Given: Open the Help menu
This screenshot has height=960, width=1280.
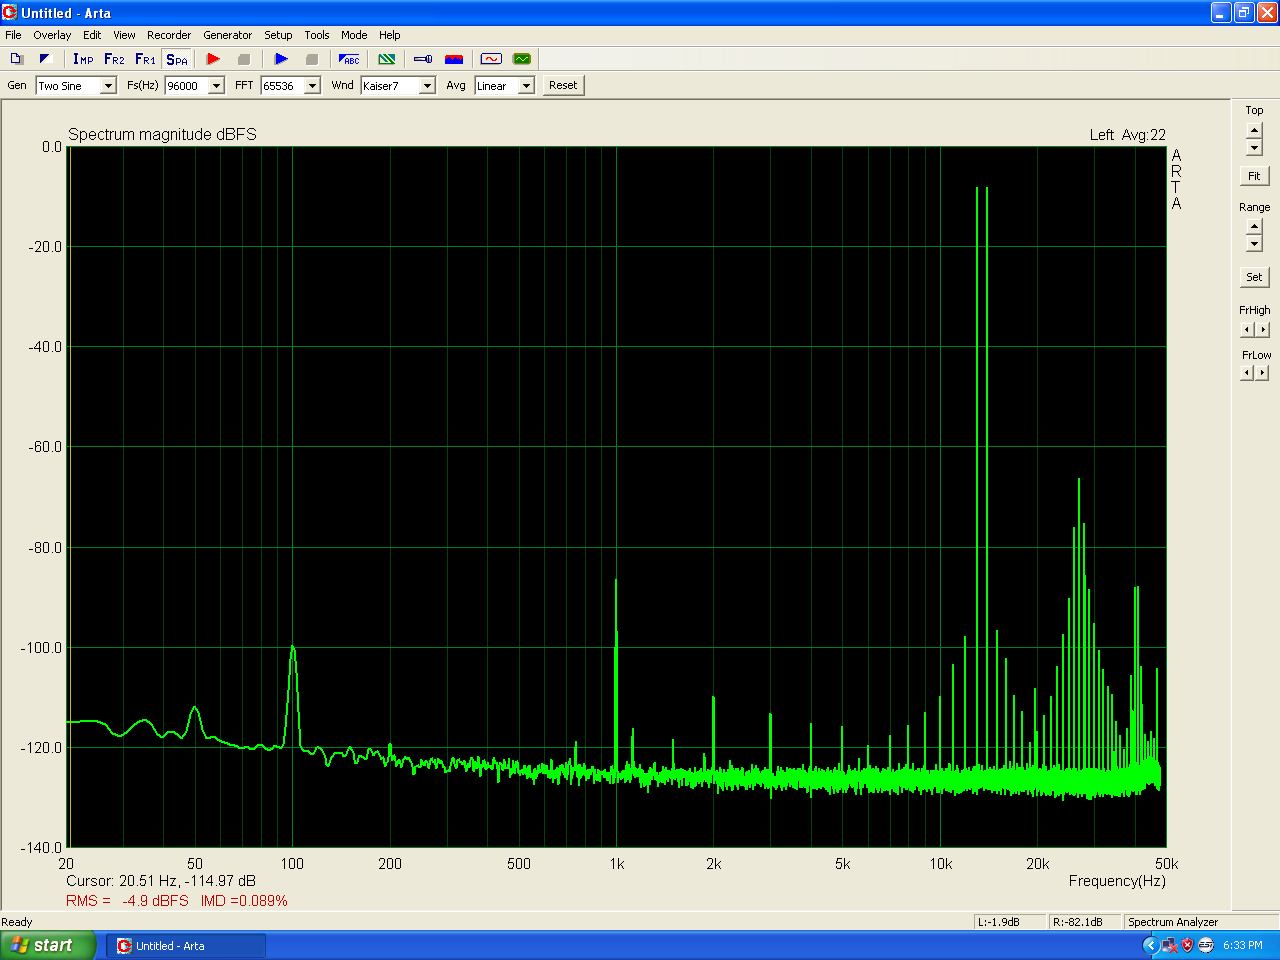Looking at the screenshot, I should (x=390, y=35).
